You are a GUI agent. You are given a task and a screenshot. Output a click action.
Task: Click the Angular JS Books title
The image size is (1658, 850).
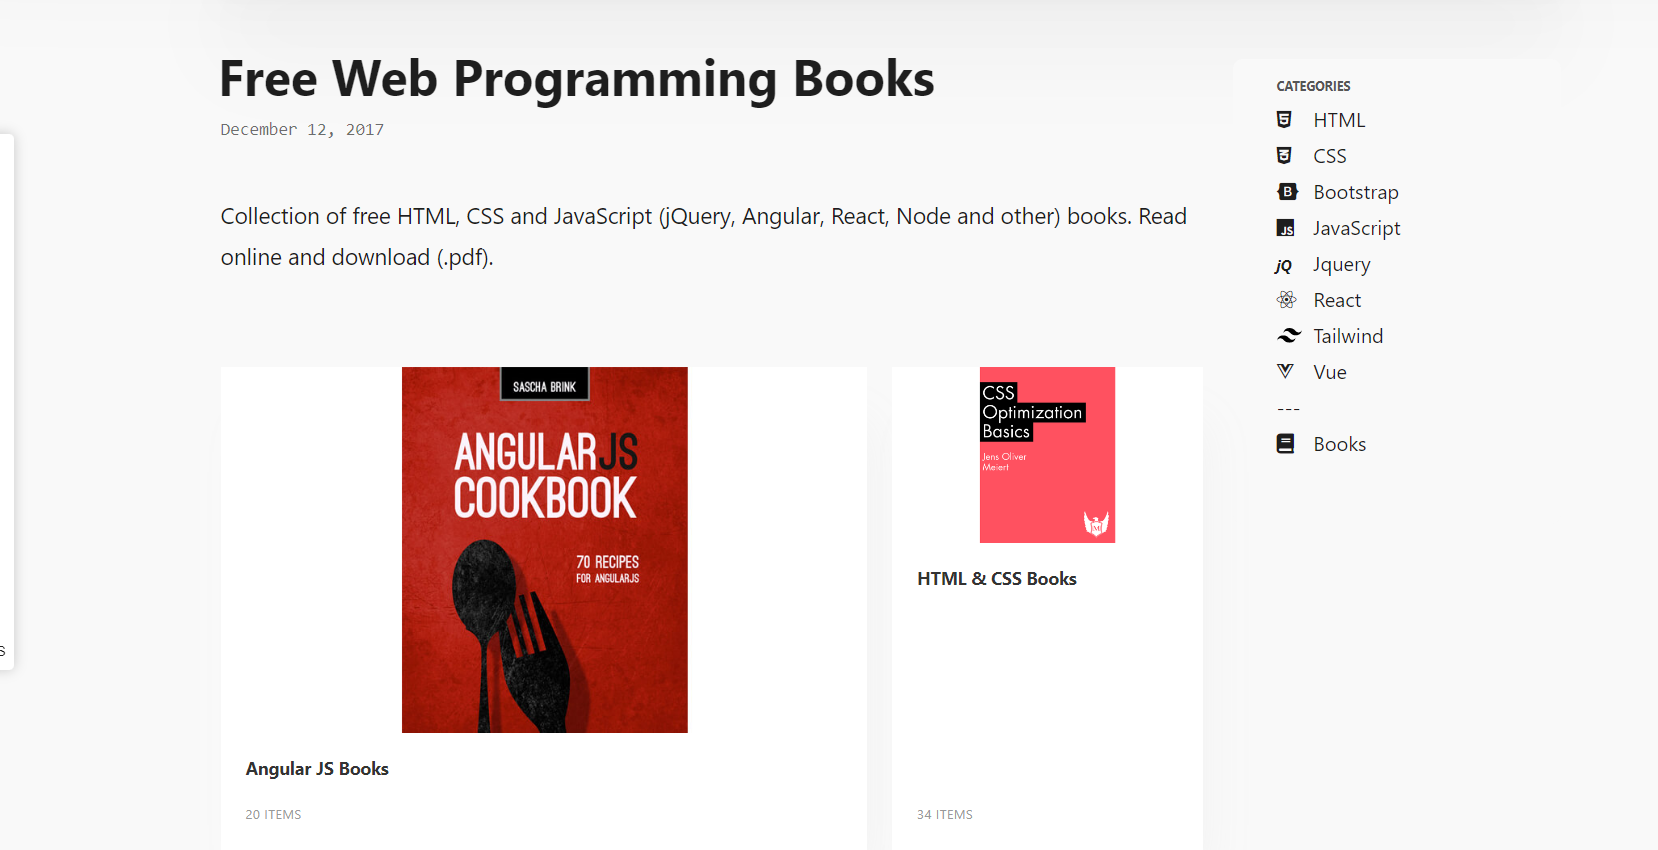317,769
